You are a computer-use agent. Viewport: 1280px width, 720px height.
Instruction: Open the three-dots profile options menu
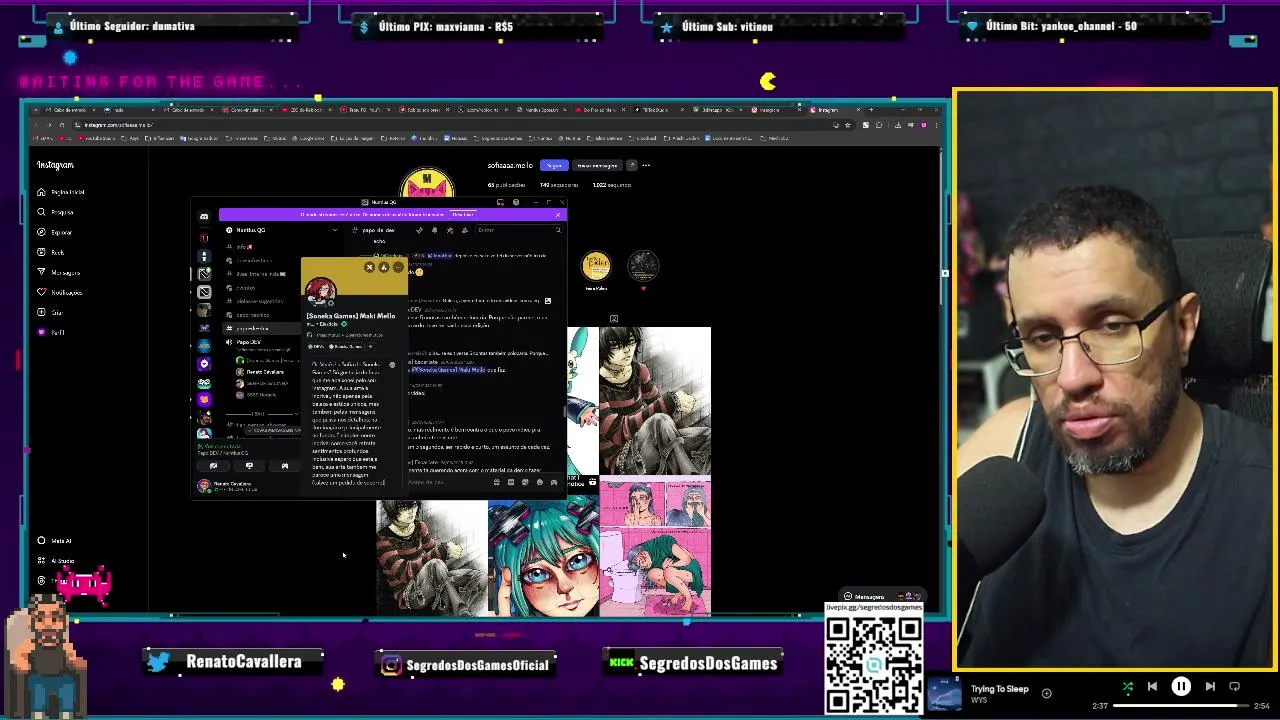[646, 165]
